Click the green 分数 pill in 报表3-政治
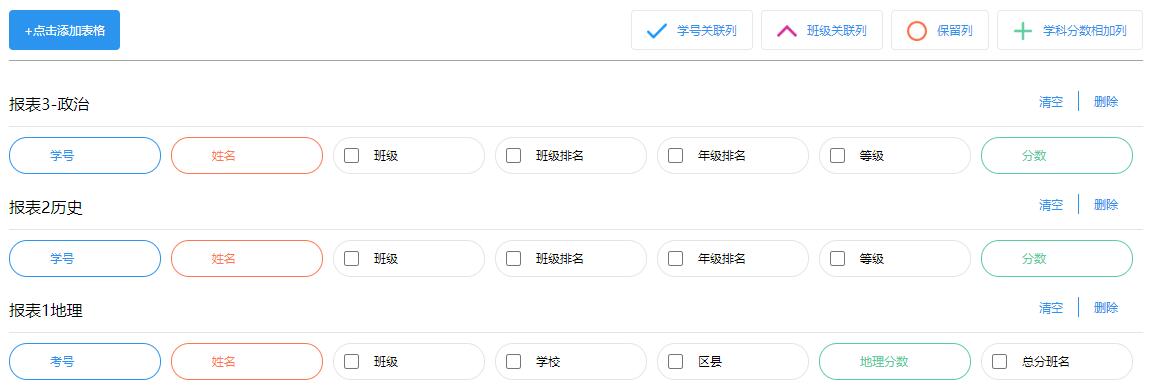Screen dimensions: 1156x390 click(x=1056, y=156)
